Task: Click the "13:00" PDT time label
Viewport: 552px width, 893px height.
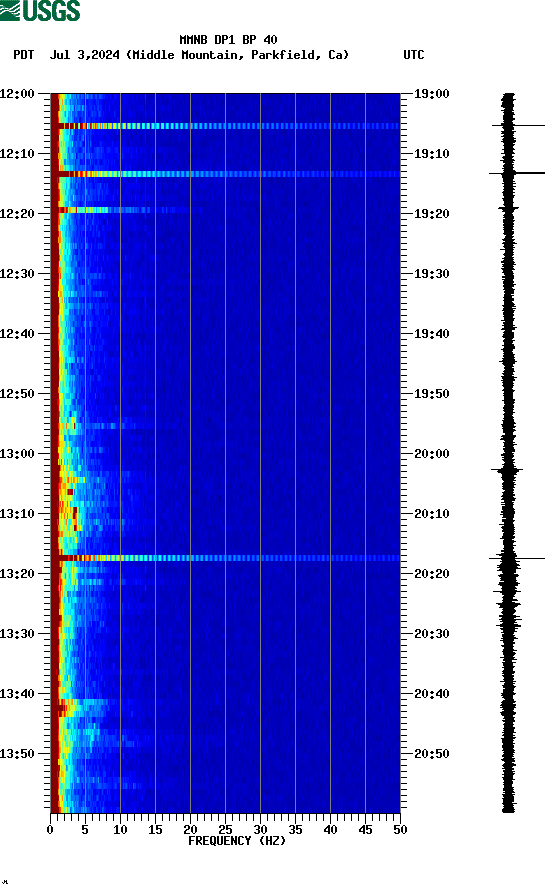Action: (17, 454)
